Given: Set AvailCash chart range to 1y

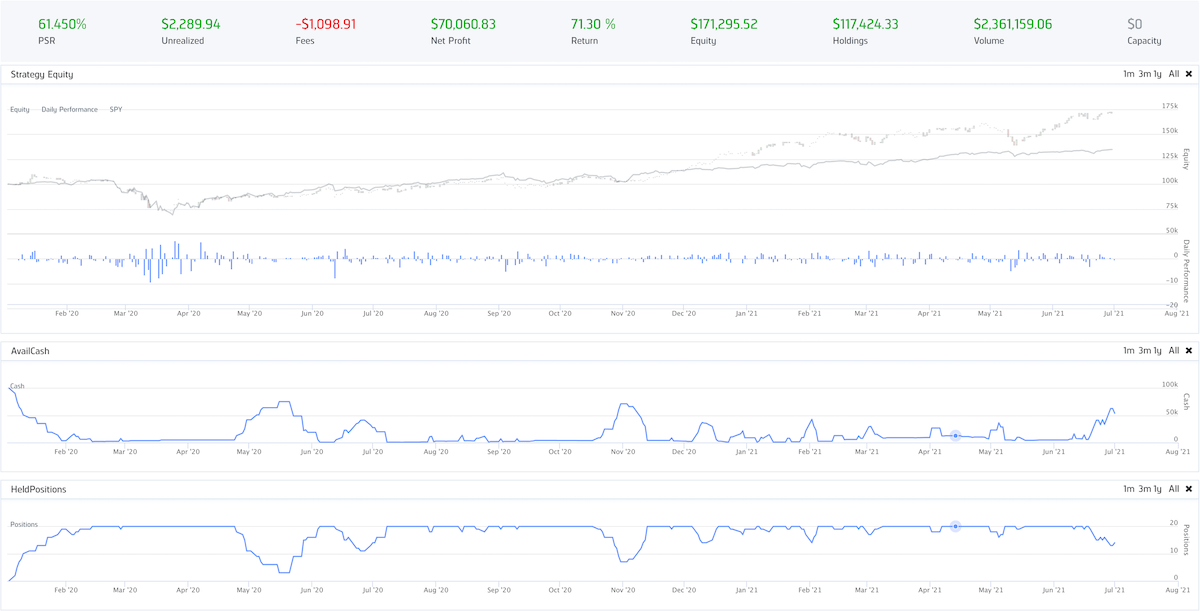Looking at the screenshot, I should pos(1158,351).
